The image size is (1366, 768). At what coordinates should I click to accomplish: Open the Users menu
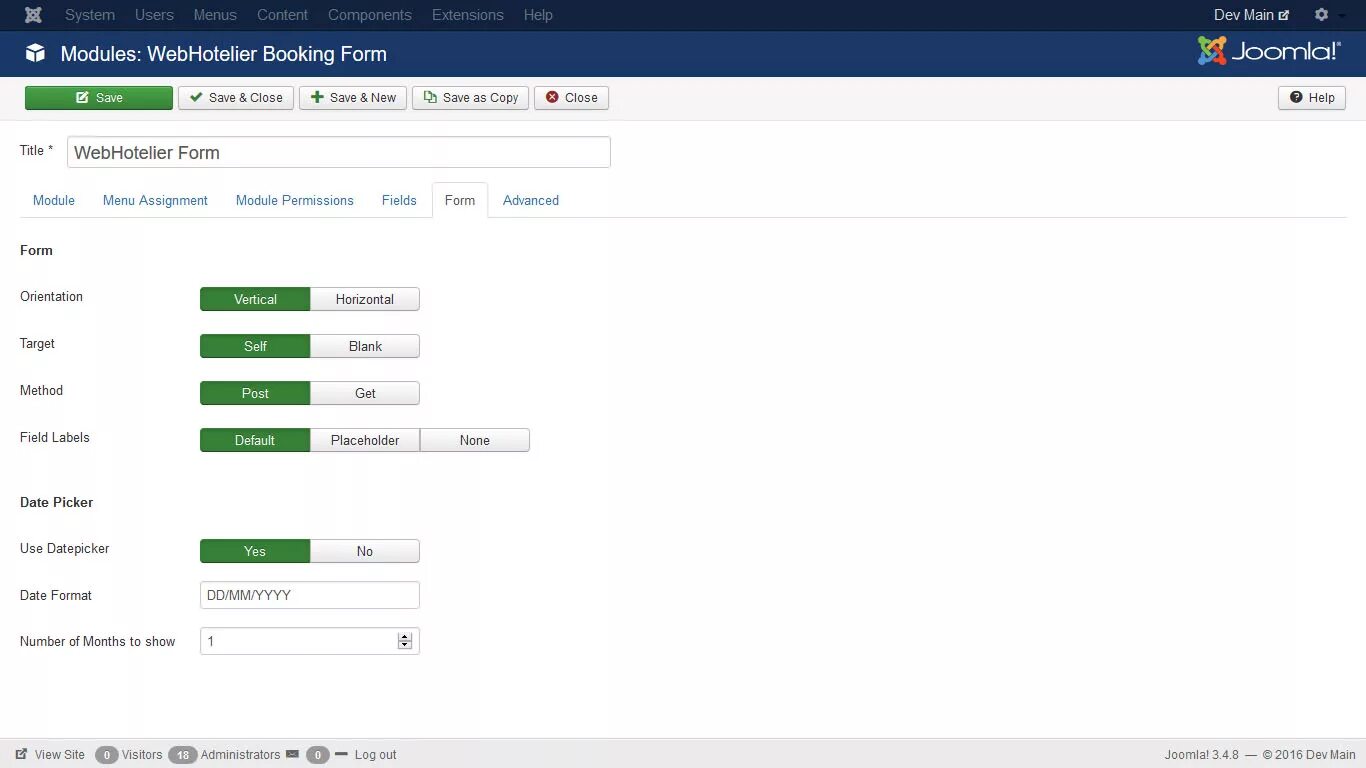tap(154, 15)
